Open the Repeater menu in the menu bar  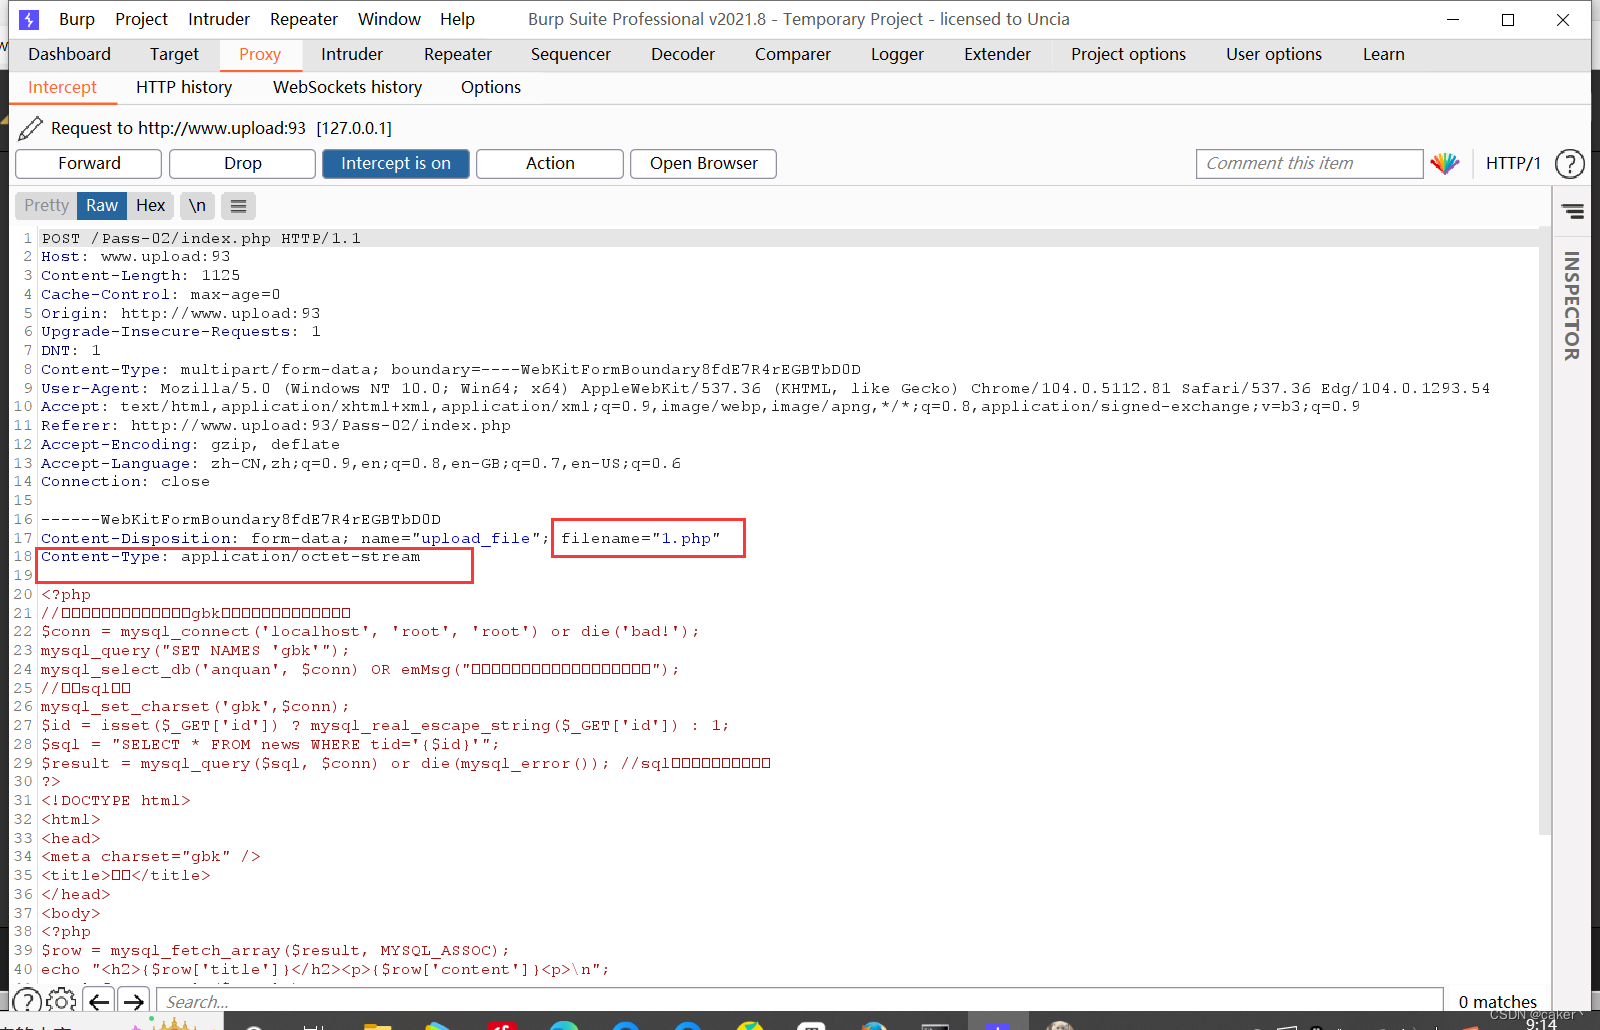[303, 18]
